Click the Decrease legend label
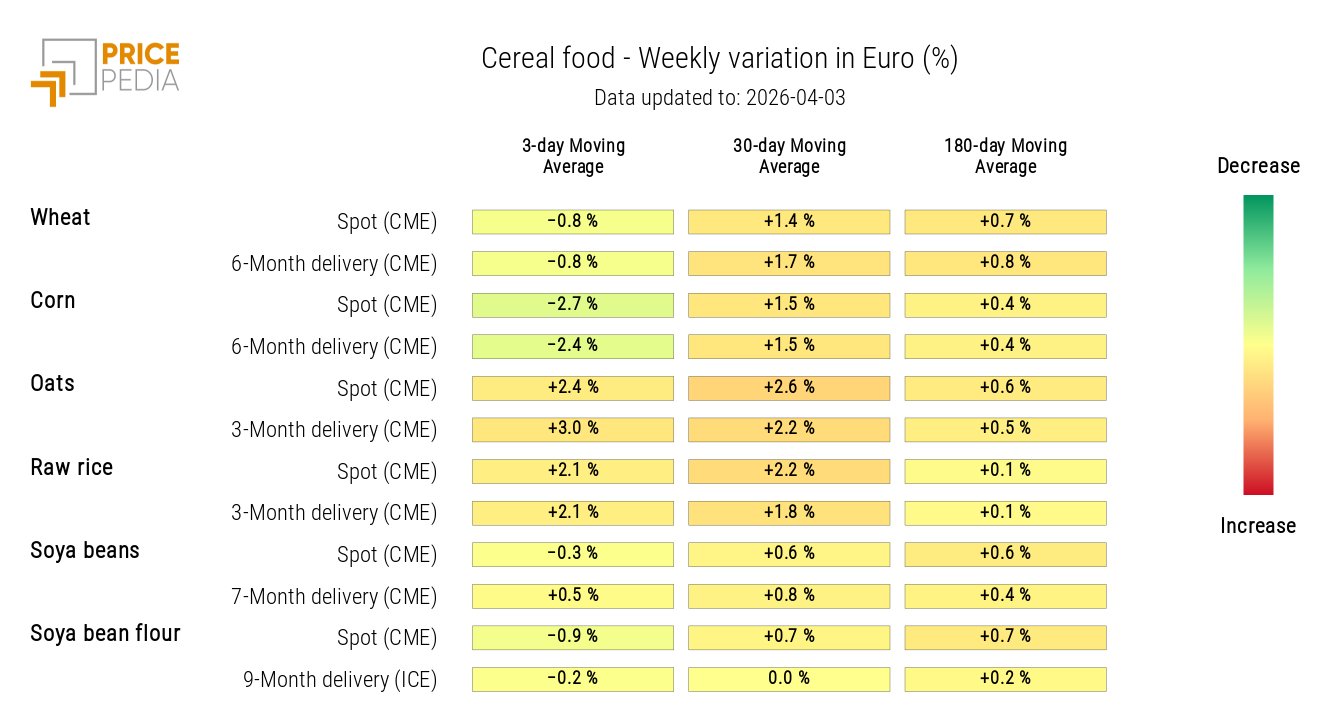 coord(1258,166)
